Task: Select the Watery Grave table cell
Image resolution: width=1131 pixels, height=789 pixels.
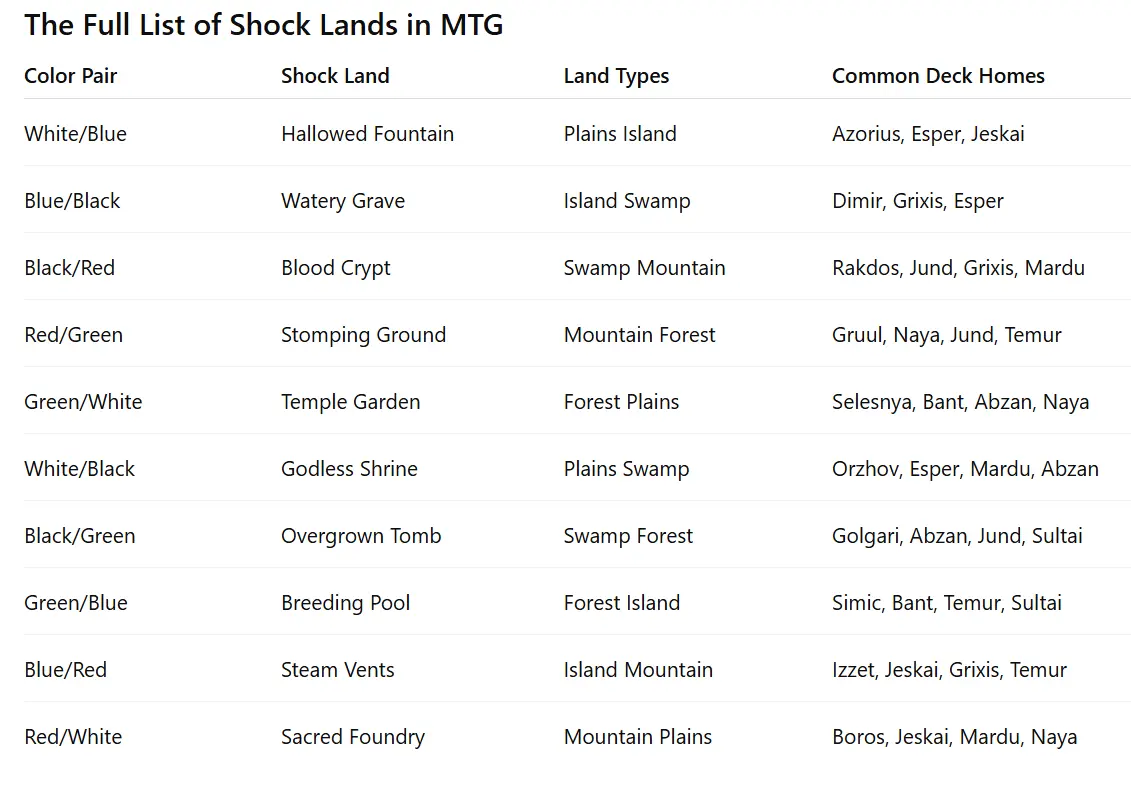Action: click(342, 201)
